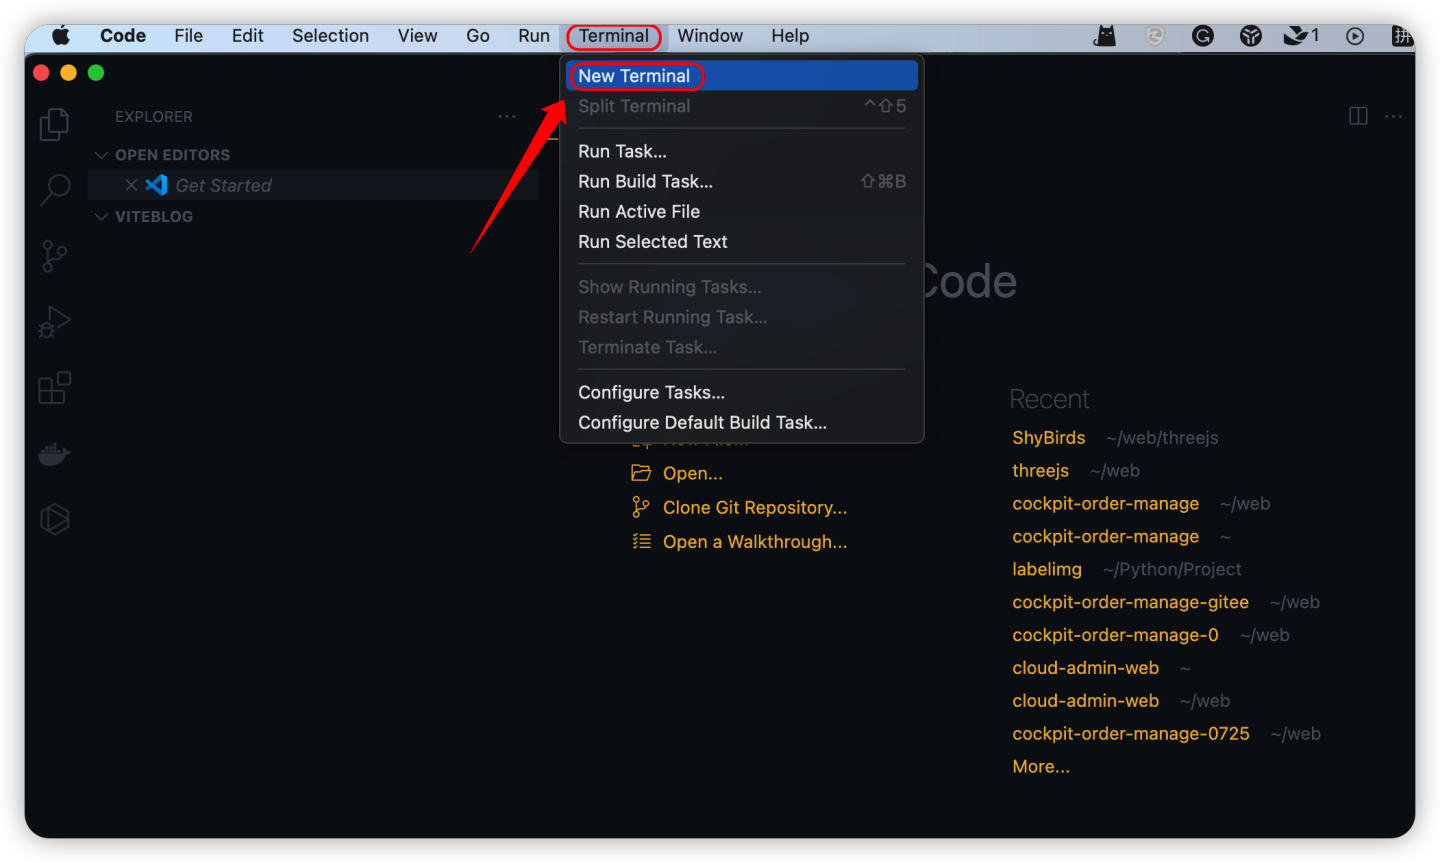Click the Apple menu icon
The width and height of the screenshot is (1440, 863).
click(61, 36)
